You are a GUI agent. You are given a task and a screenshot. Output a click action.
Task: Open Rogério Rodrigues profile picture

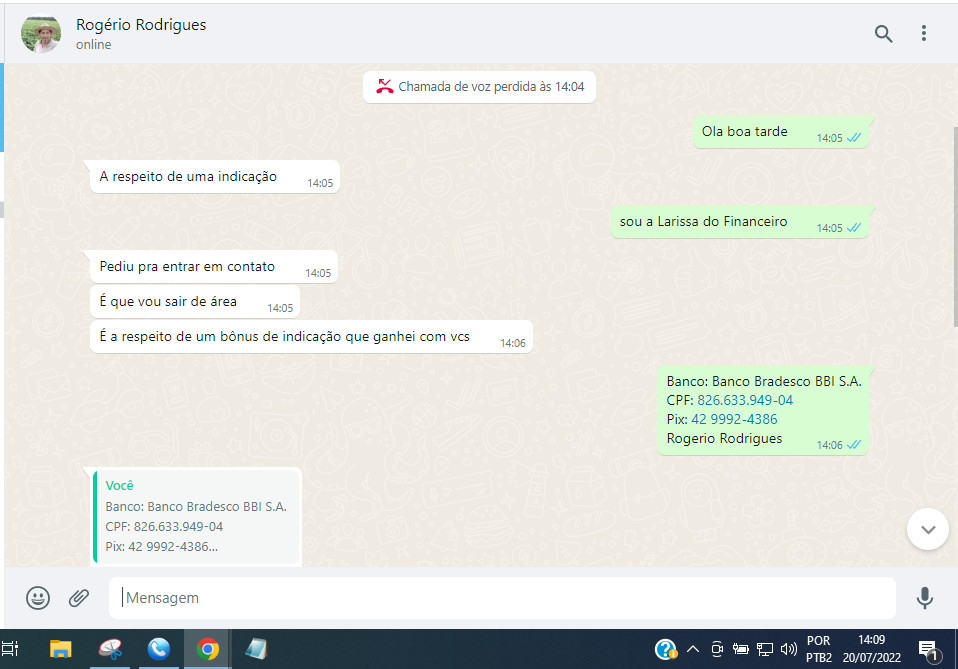click(42, 34)
